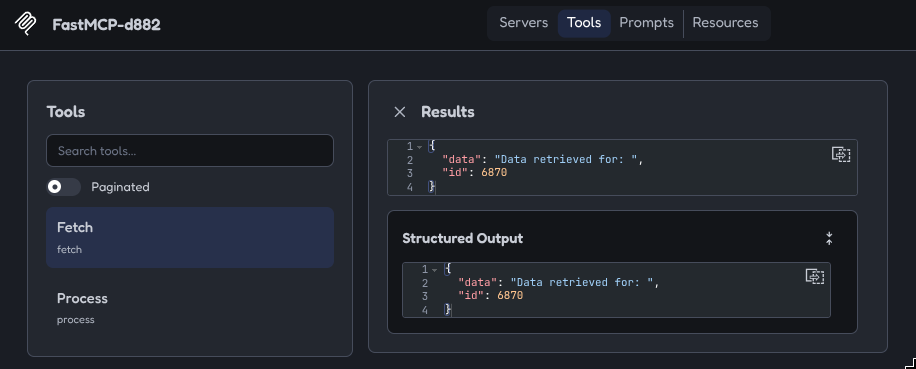The height and width of the screenshot is (369, 916).
Task: Toggle the Paginated switch
Action: 64,187
